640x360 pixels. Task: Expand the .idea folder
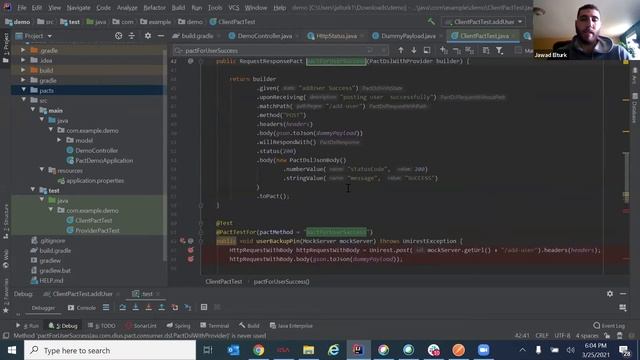click(x=23, y=60)
